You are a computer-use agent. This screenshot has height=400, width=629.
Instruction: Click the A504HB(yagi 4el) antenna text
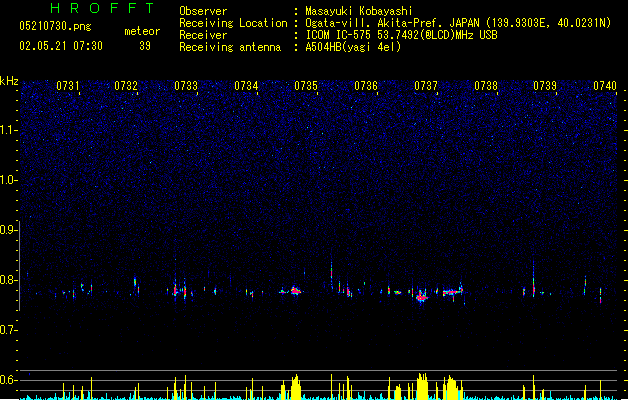click(x=353, y=47)
